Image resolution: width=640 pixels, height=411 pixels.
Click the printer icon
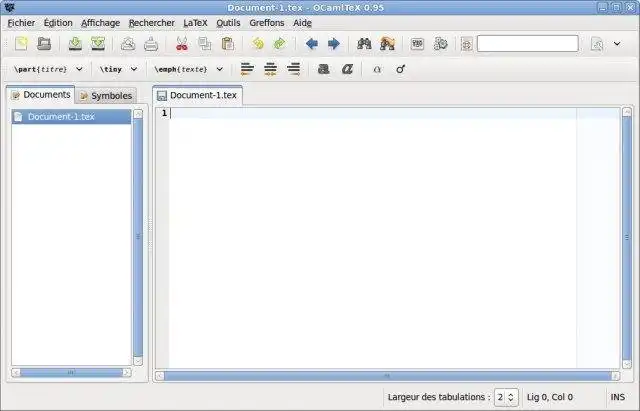(x=151, y=44)
